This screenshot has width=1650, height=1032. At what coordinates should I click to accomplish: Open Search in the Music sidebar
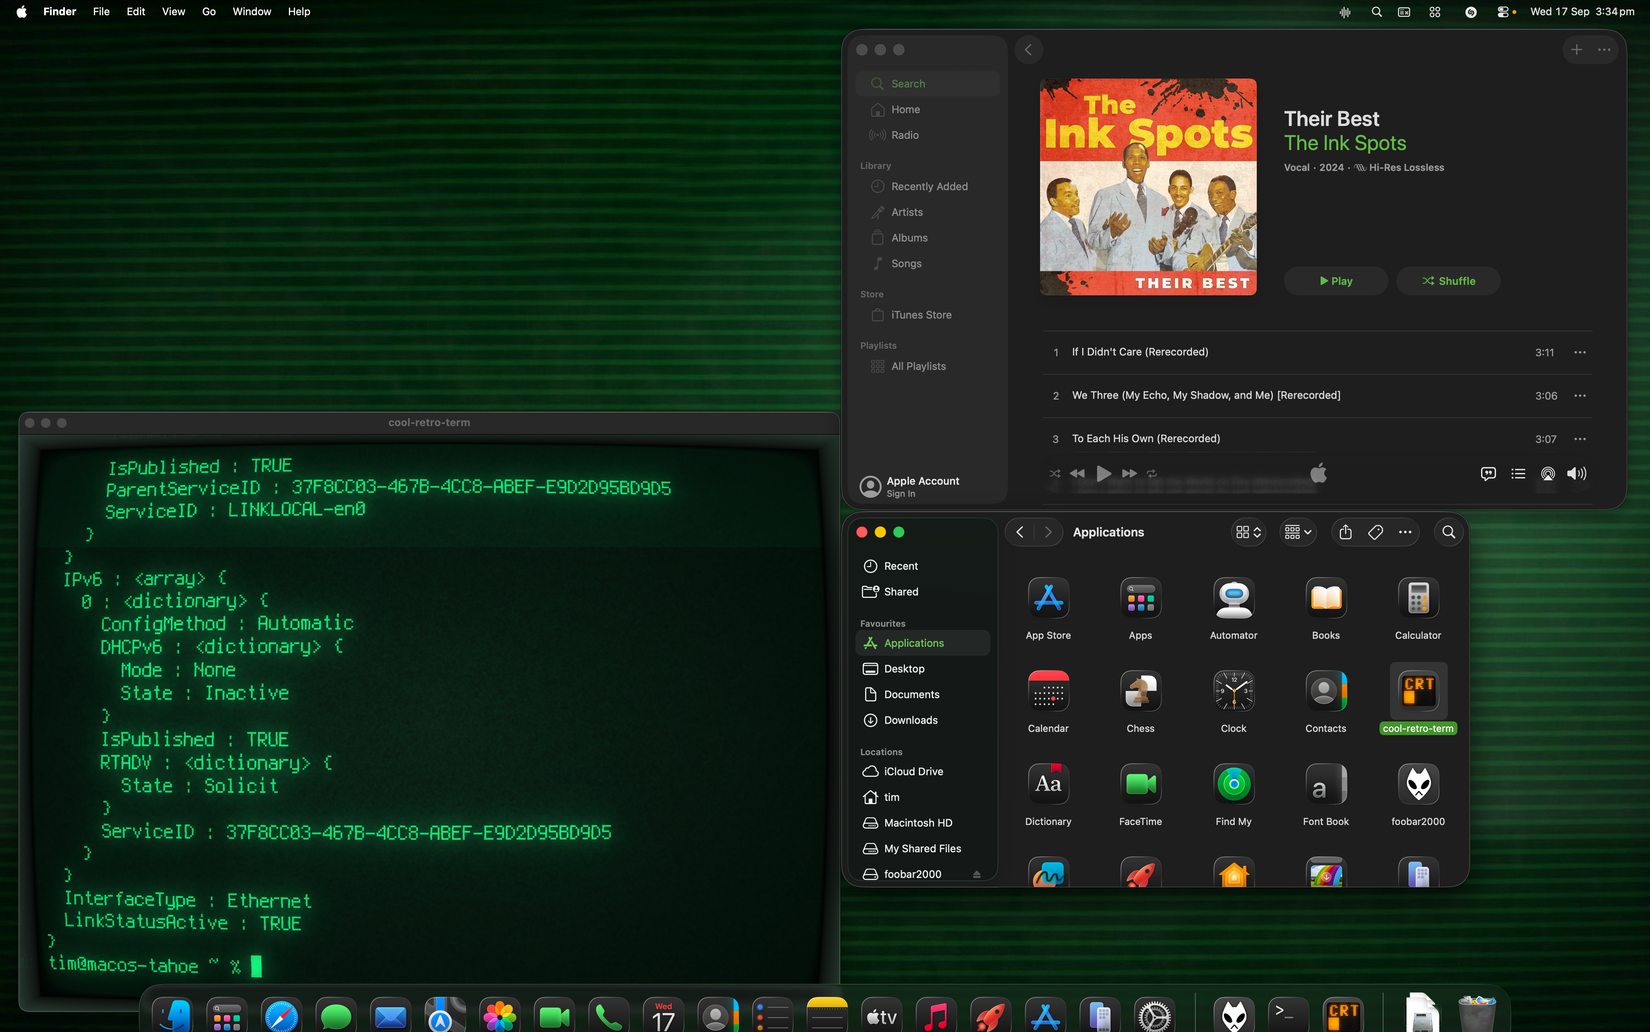click(907, 83)
